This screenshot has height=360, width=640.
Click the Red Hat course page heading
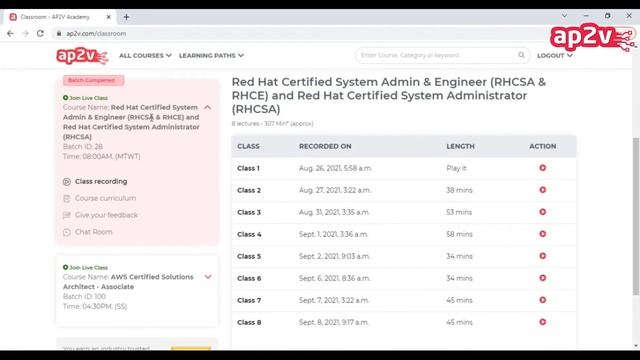[x=389, y=96]
